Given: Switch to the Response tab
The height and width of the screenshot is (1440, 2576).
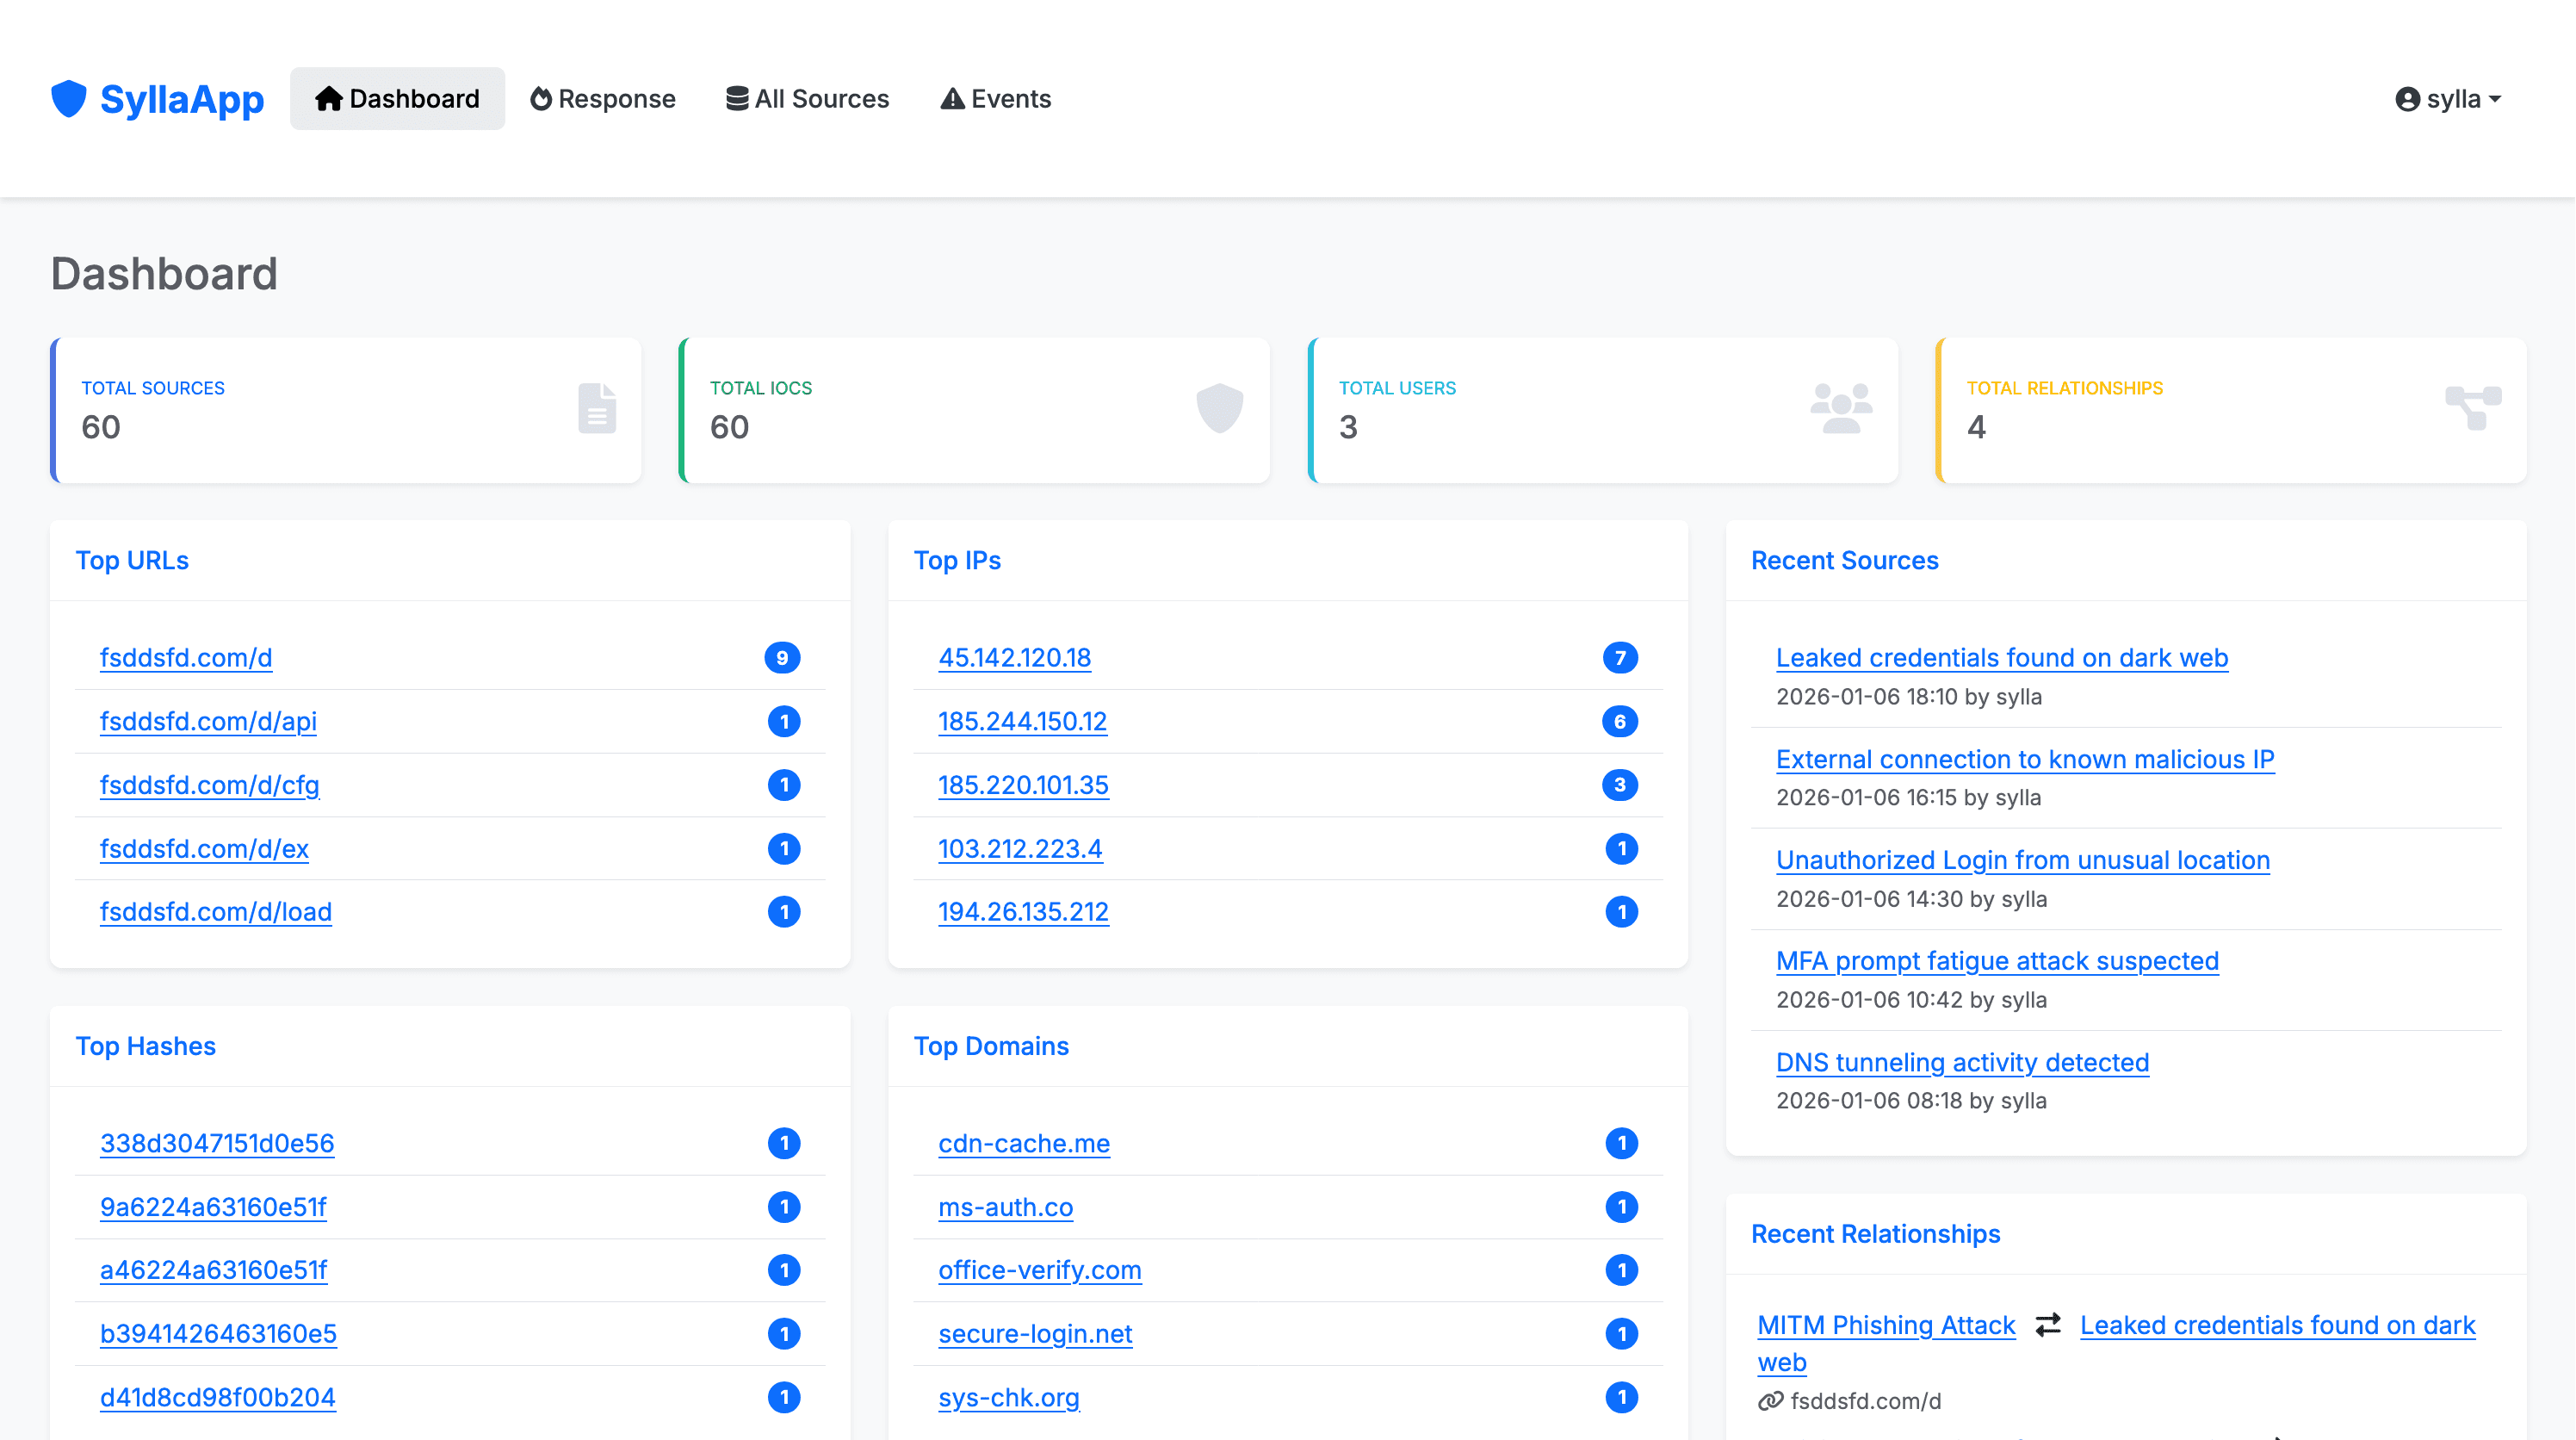Looking at the screenshot, I should (603, 98).
